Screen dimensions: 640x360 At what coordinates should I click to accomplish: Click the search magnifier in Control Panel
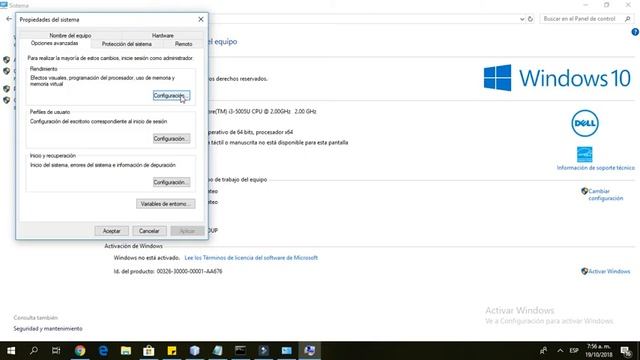(x=628, y=19)
